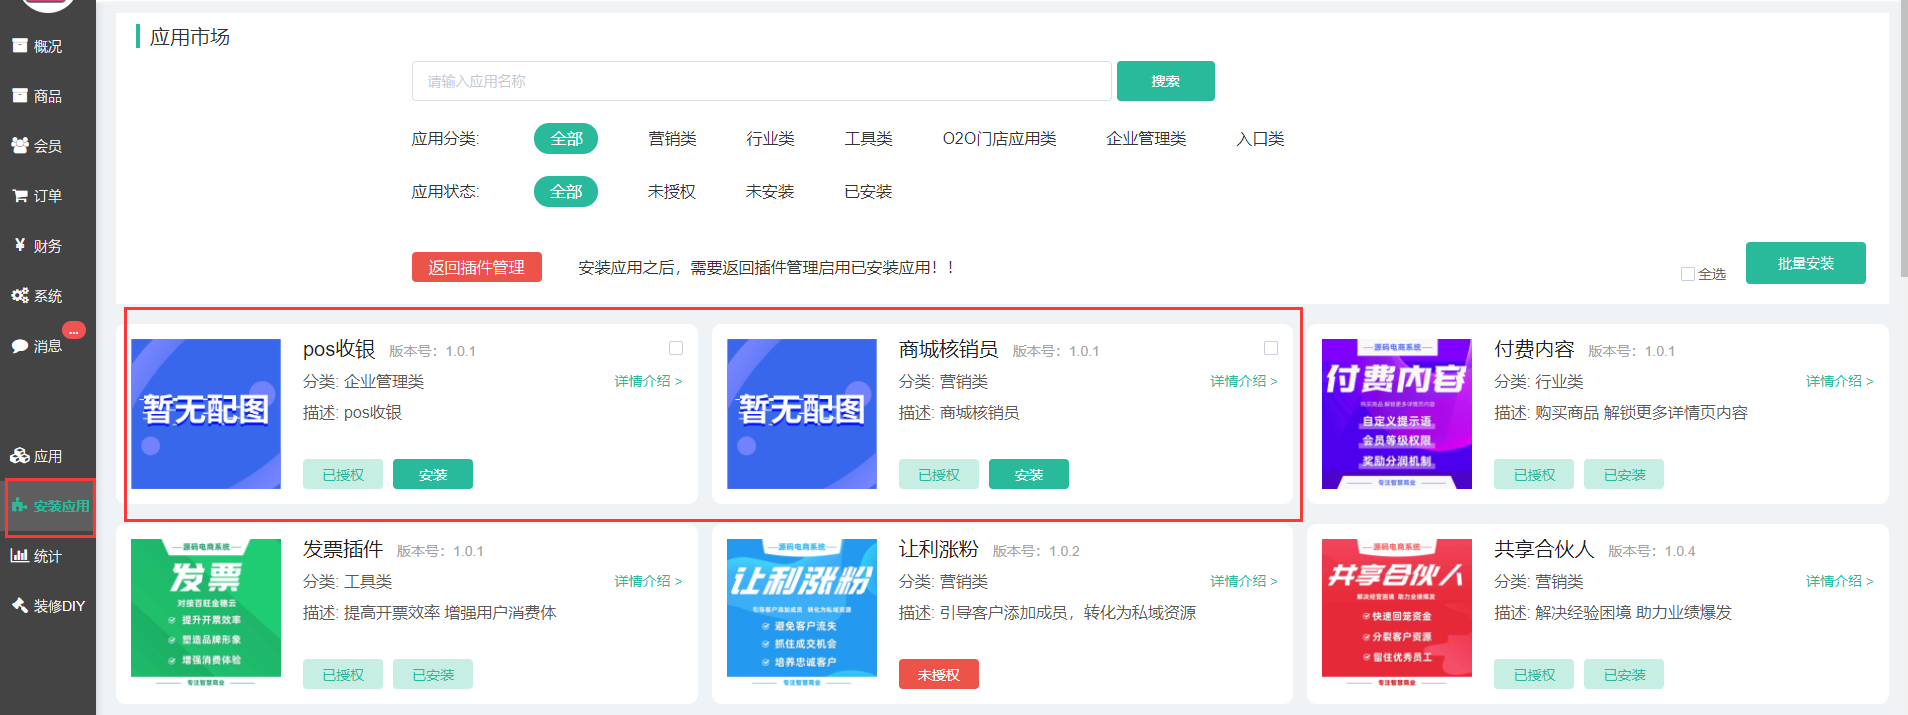
Task: Click the app name search field
Action: tap(761, 81)
